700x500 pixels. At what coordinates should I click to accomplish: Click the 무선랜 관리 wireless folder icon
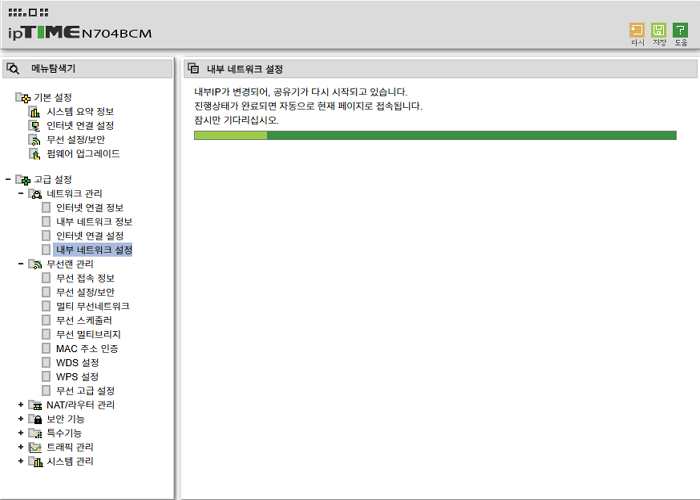coord(35,264)
